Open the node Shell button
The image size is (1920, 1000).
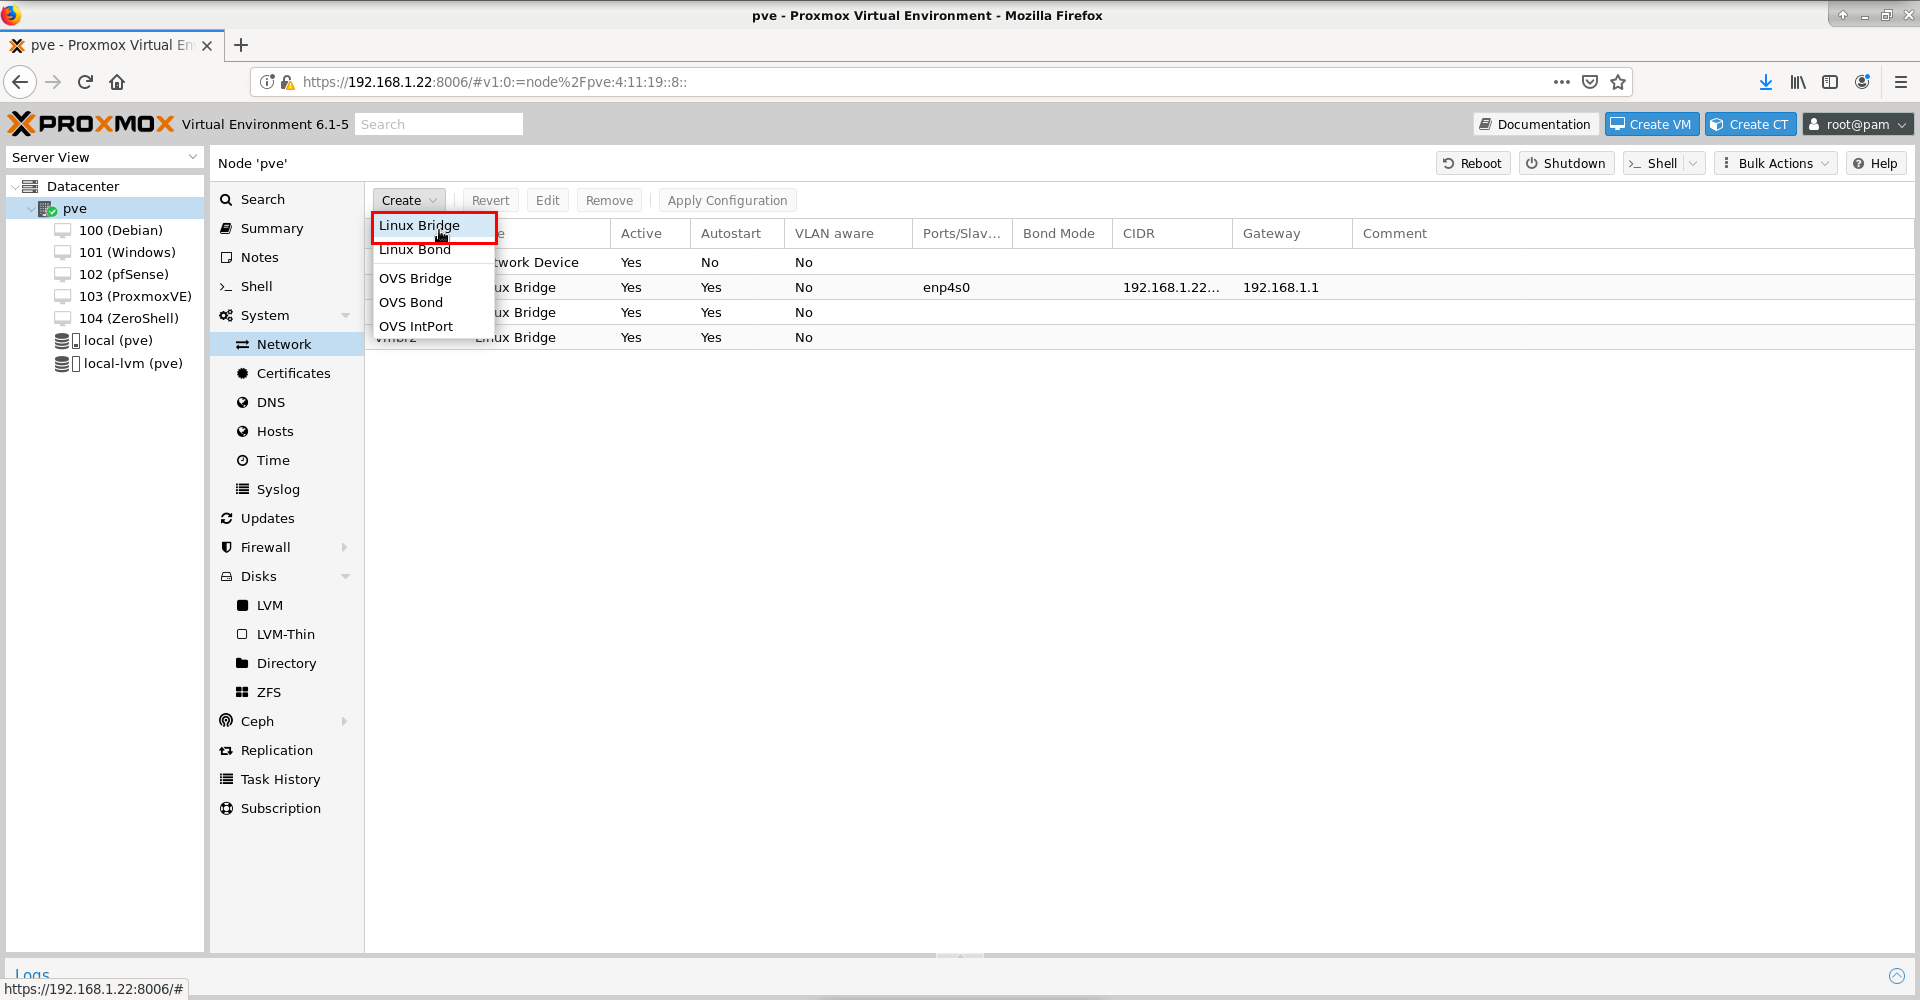coord(1653,164)
